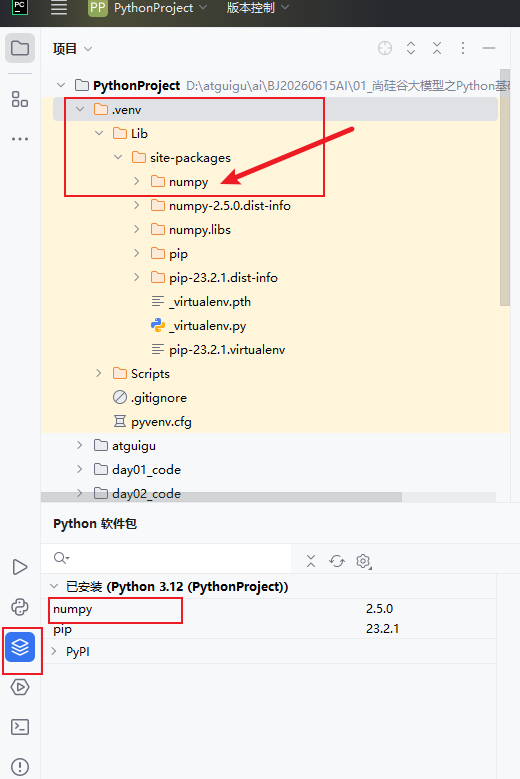Screen dimensions: 520x779
Task: Click the Select Opened File crosshair icon
Action: (x=385, y=48)
